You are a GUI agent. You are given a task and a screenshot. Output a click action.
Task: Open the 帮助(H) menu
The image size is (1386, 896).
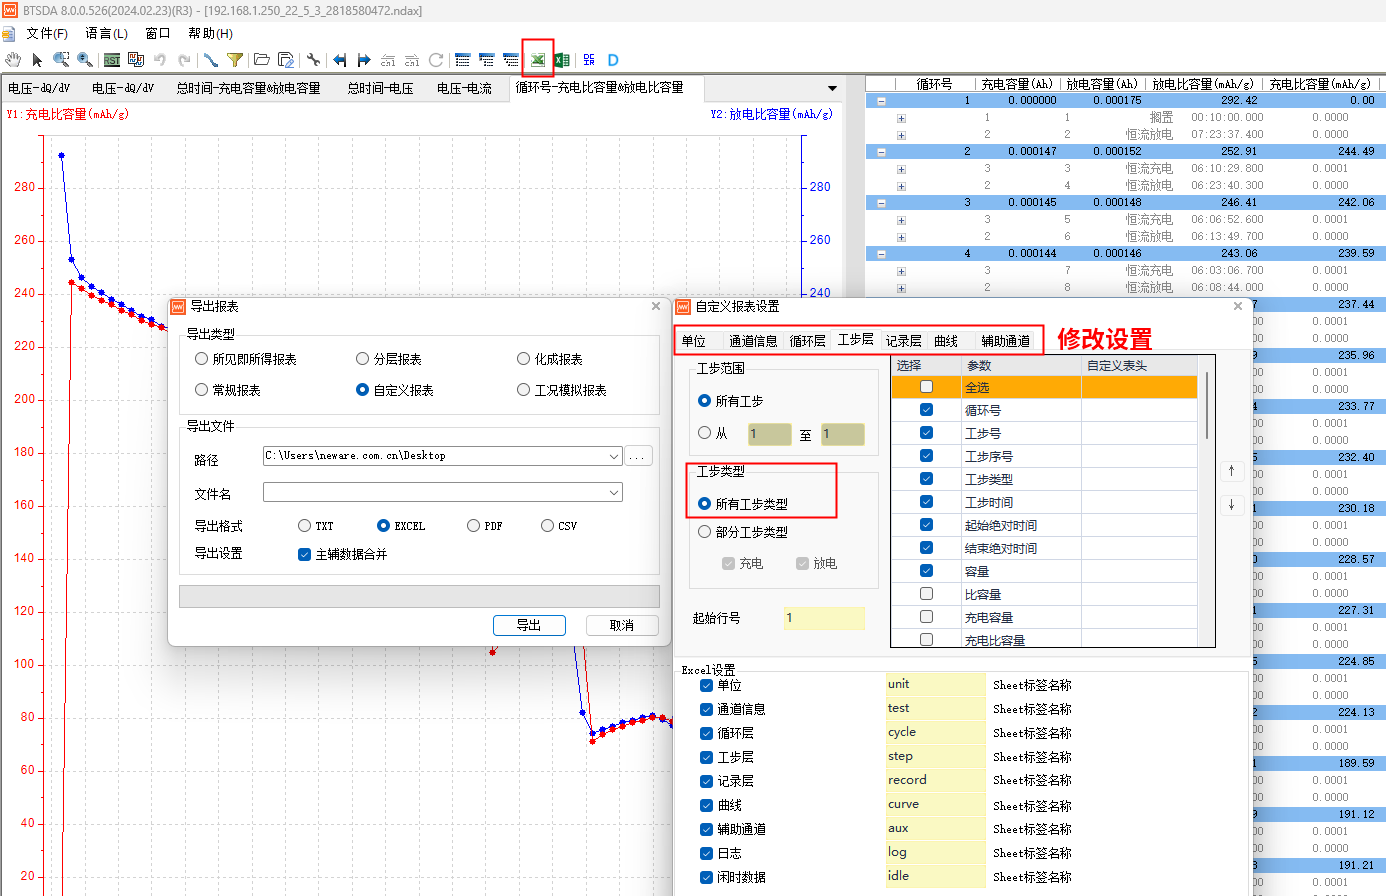tap(210, 33)
